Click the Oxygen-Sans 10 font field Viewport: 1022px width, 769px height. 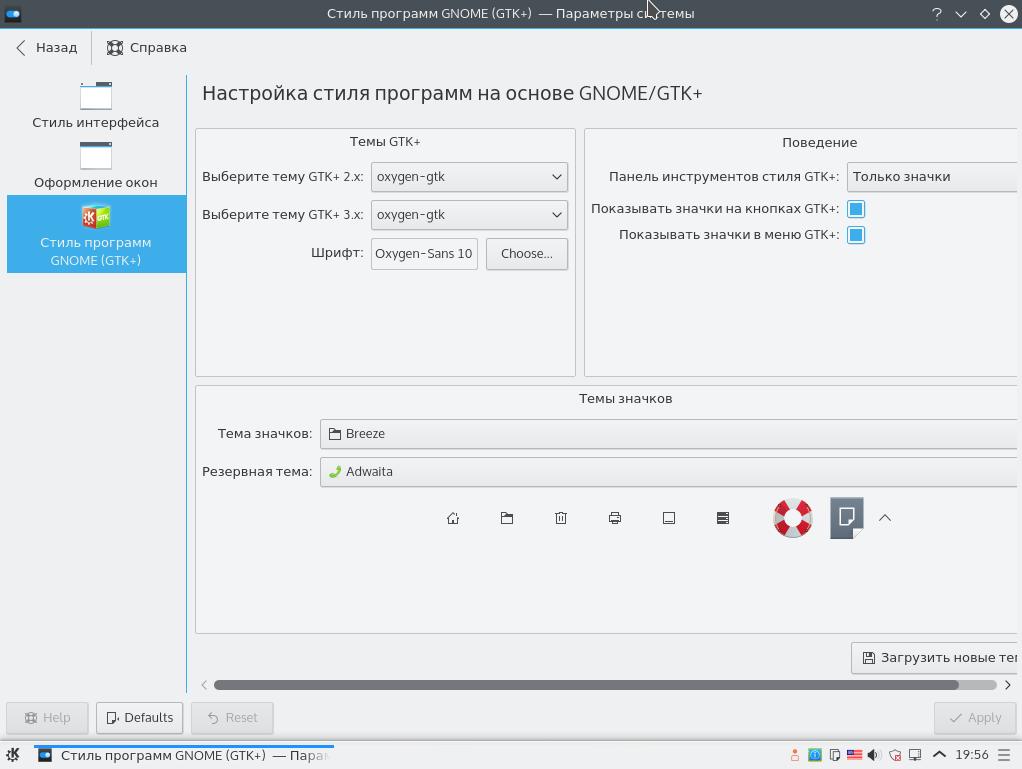pos(424,254)
